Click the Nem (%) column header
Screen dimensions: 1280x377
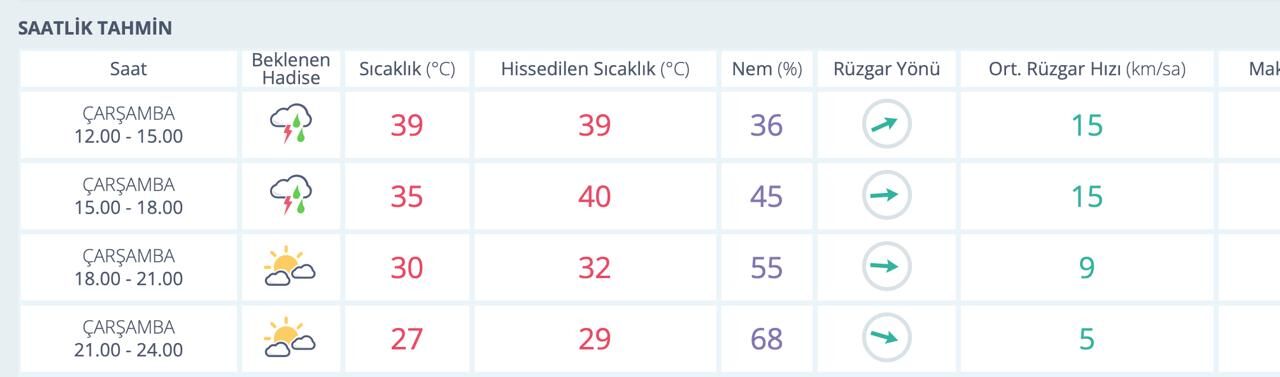pos(767,69)
